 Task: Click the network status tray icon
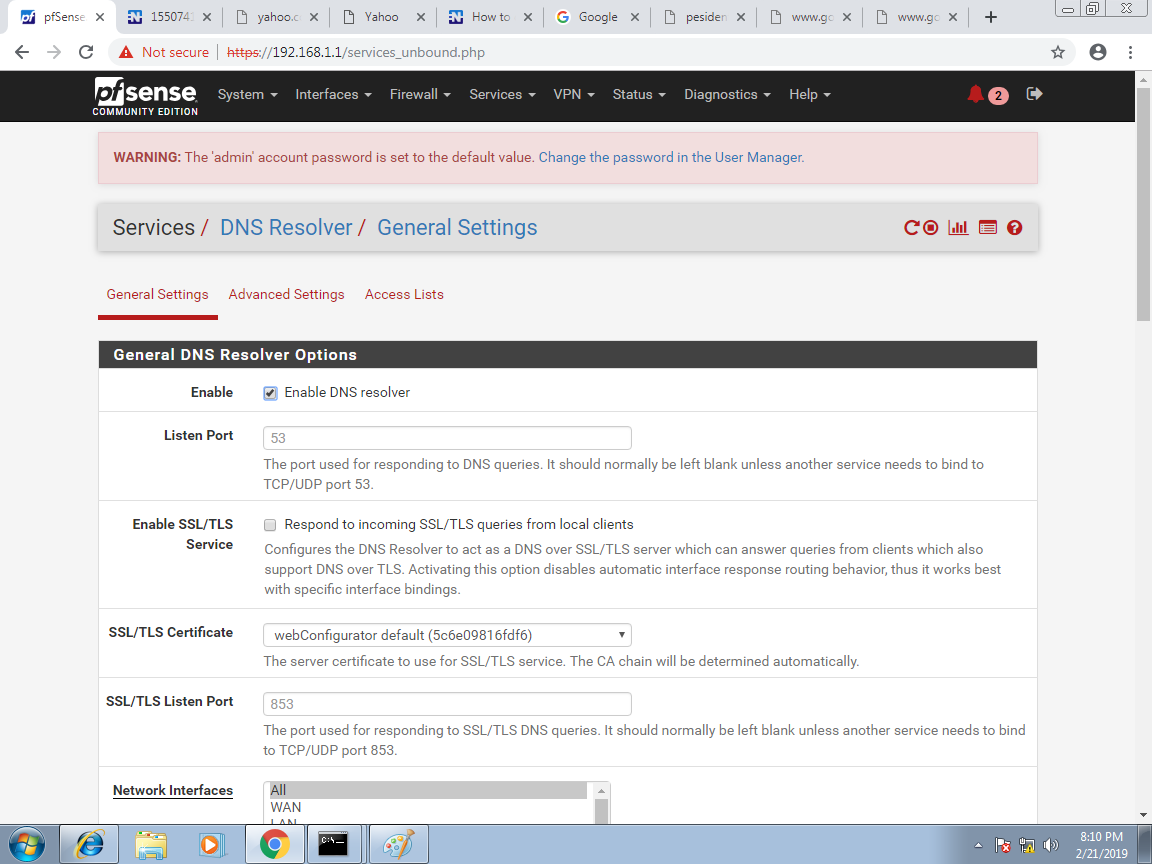pos(1026,846)
